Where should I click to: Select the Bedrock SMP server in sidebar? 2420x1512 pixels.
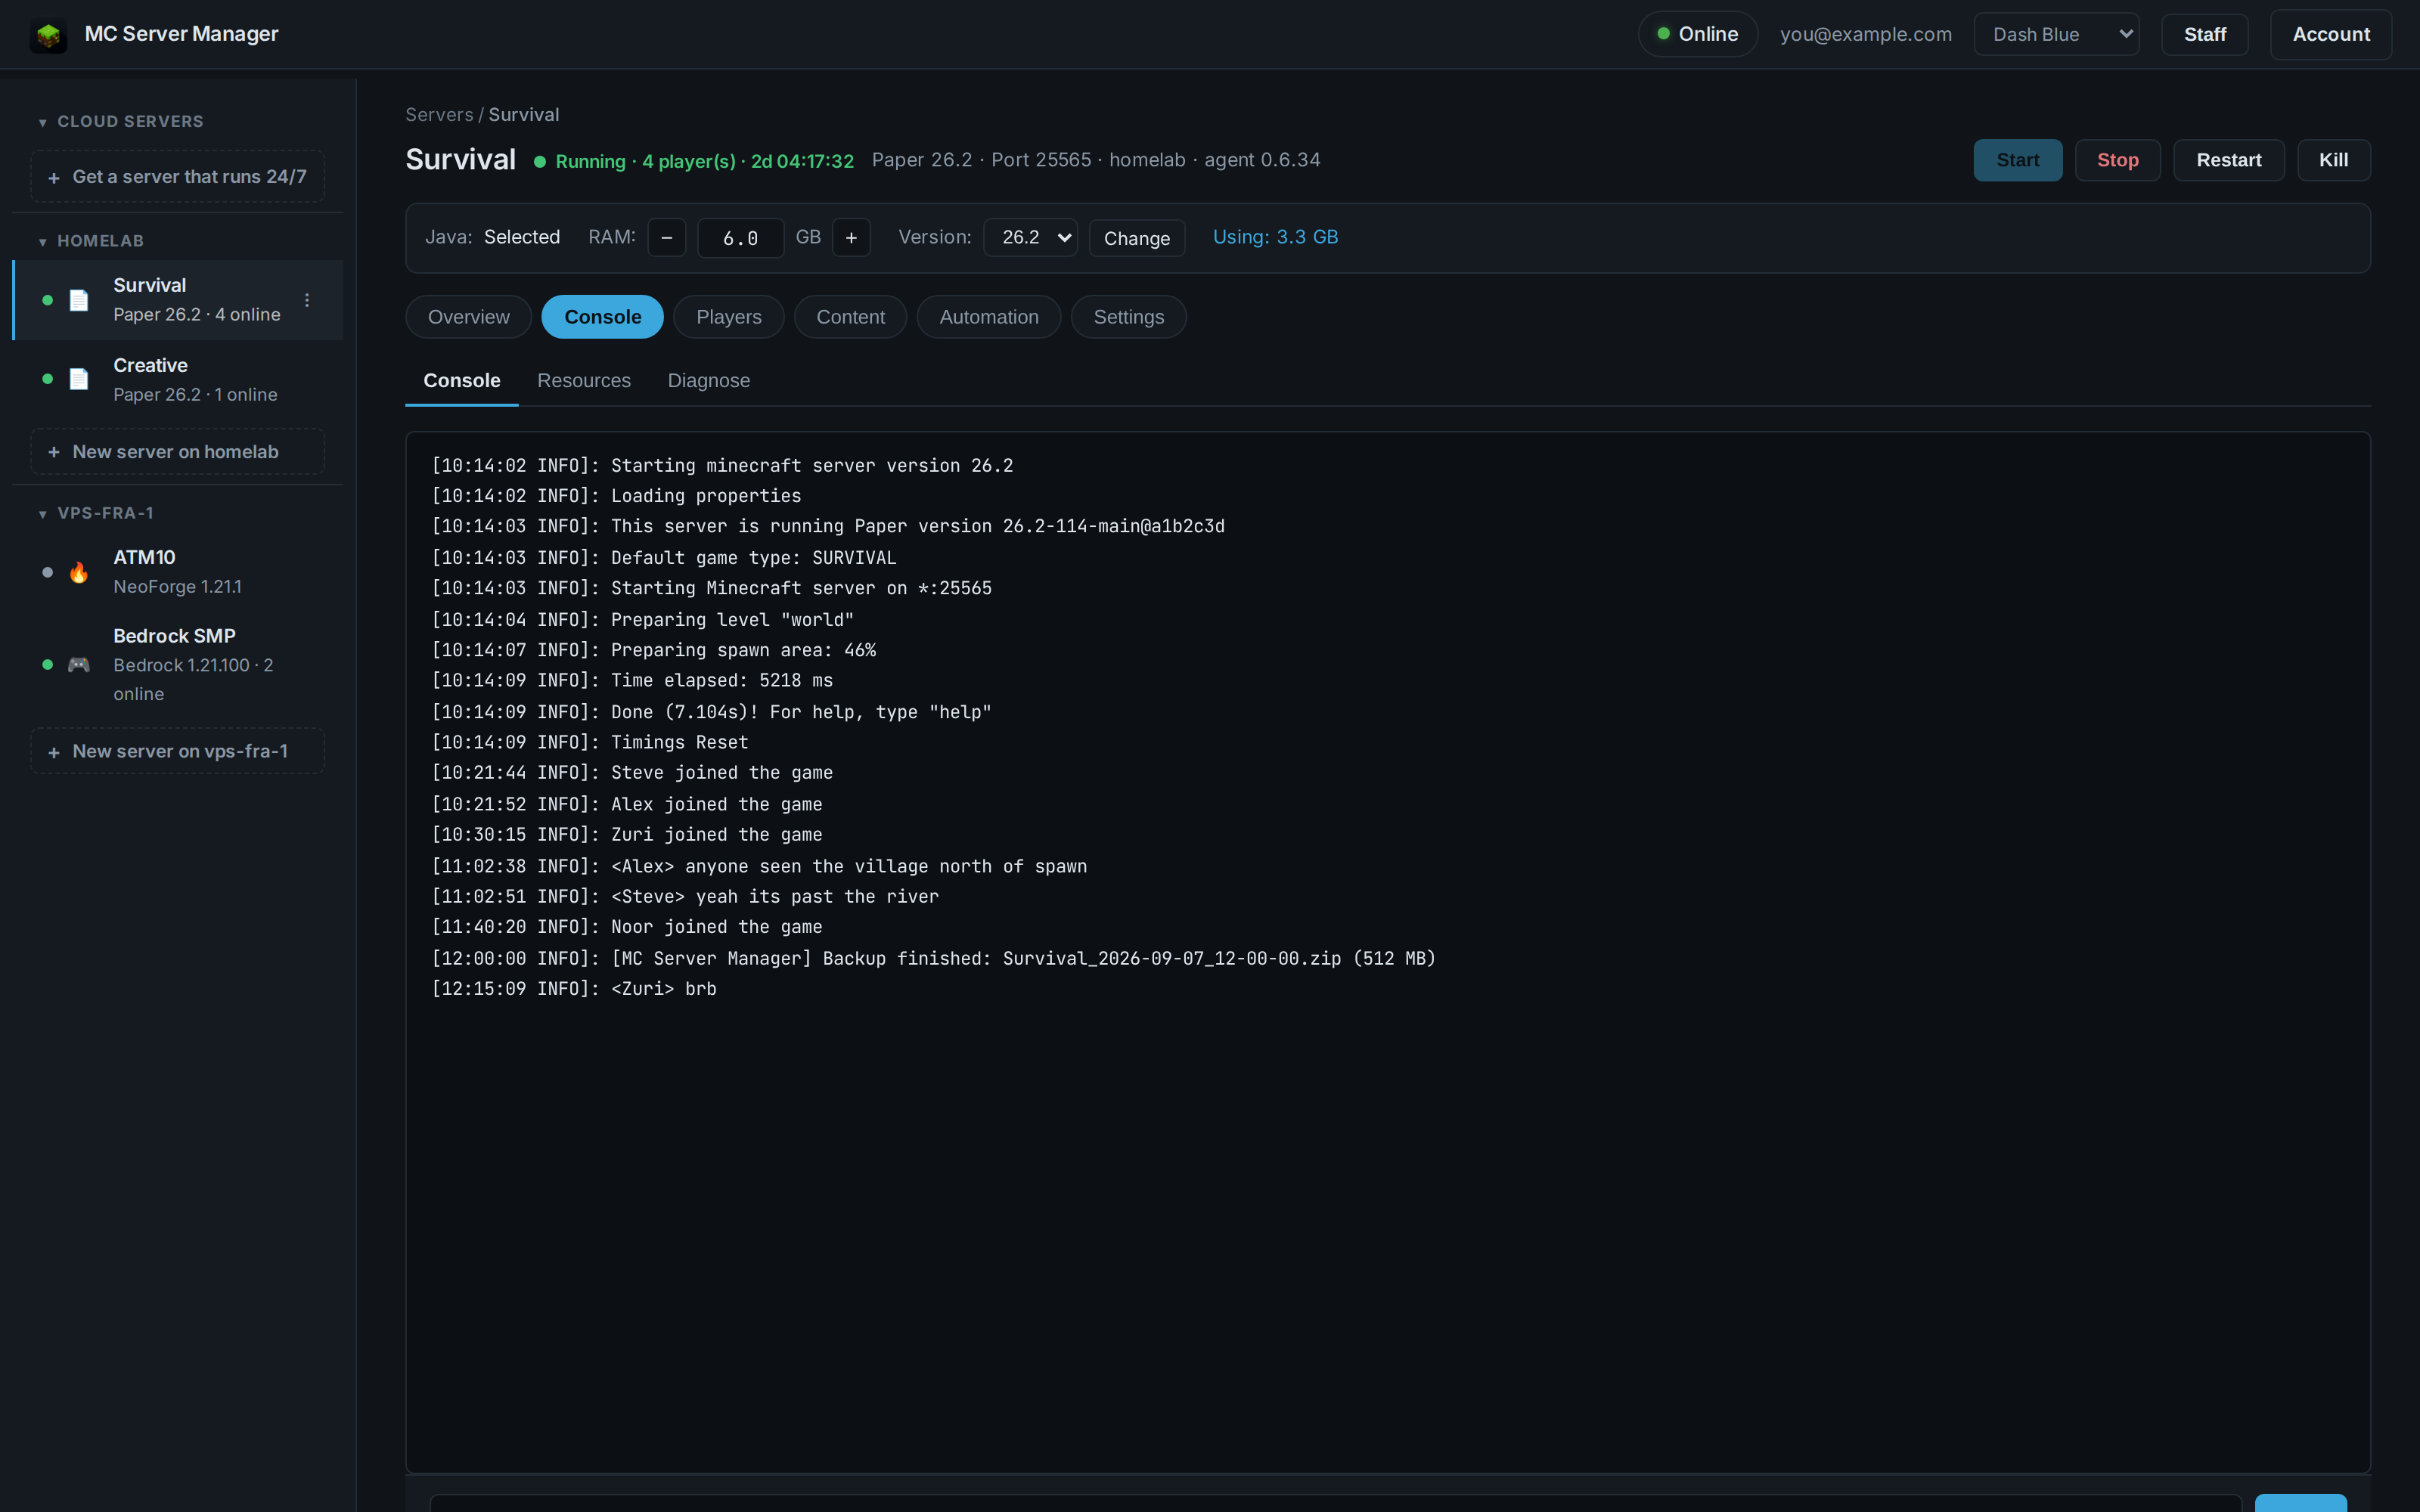(178, 664)
